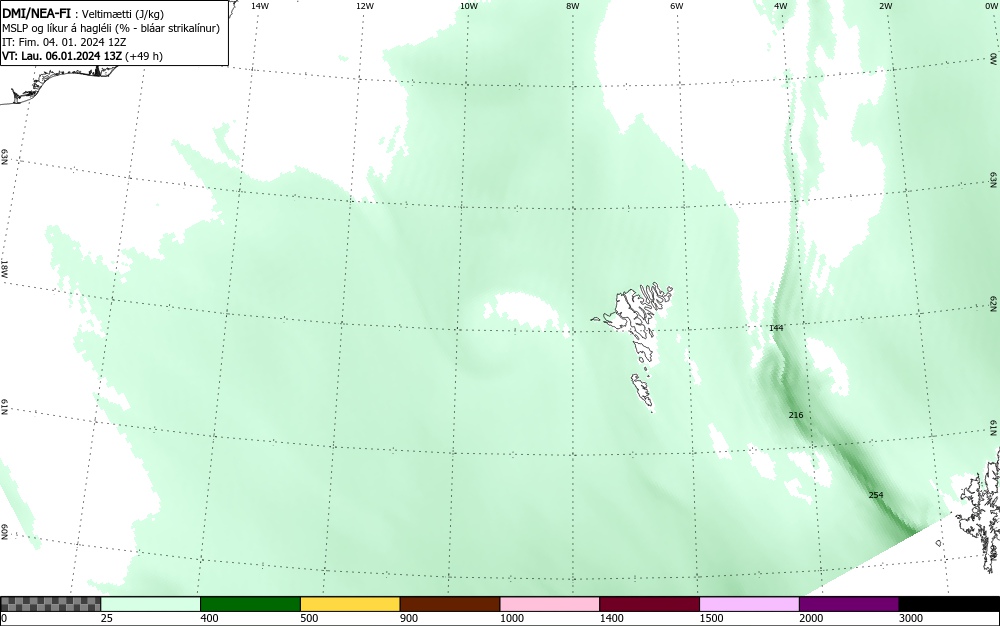This screenshot has height=626, width=1000.
Task: Select the purple 2000 legend swatch
Action: point(849,604)
